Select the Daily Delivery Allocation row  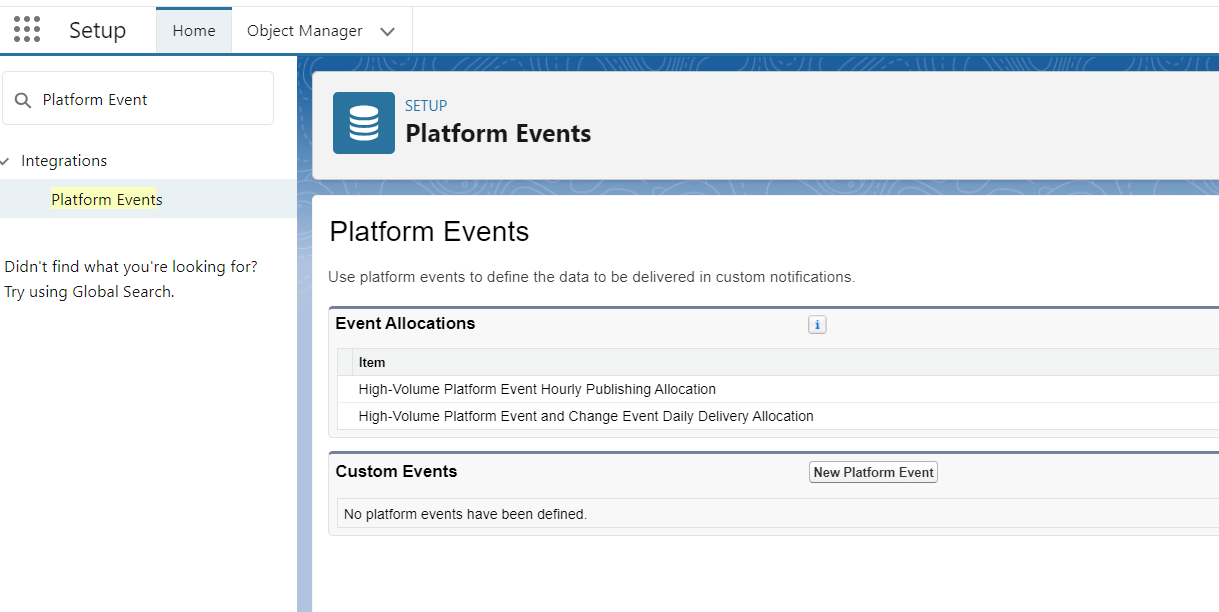pyautogui.click(x=778, y=416)
